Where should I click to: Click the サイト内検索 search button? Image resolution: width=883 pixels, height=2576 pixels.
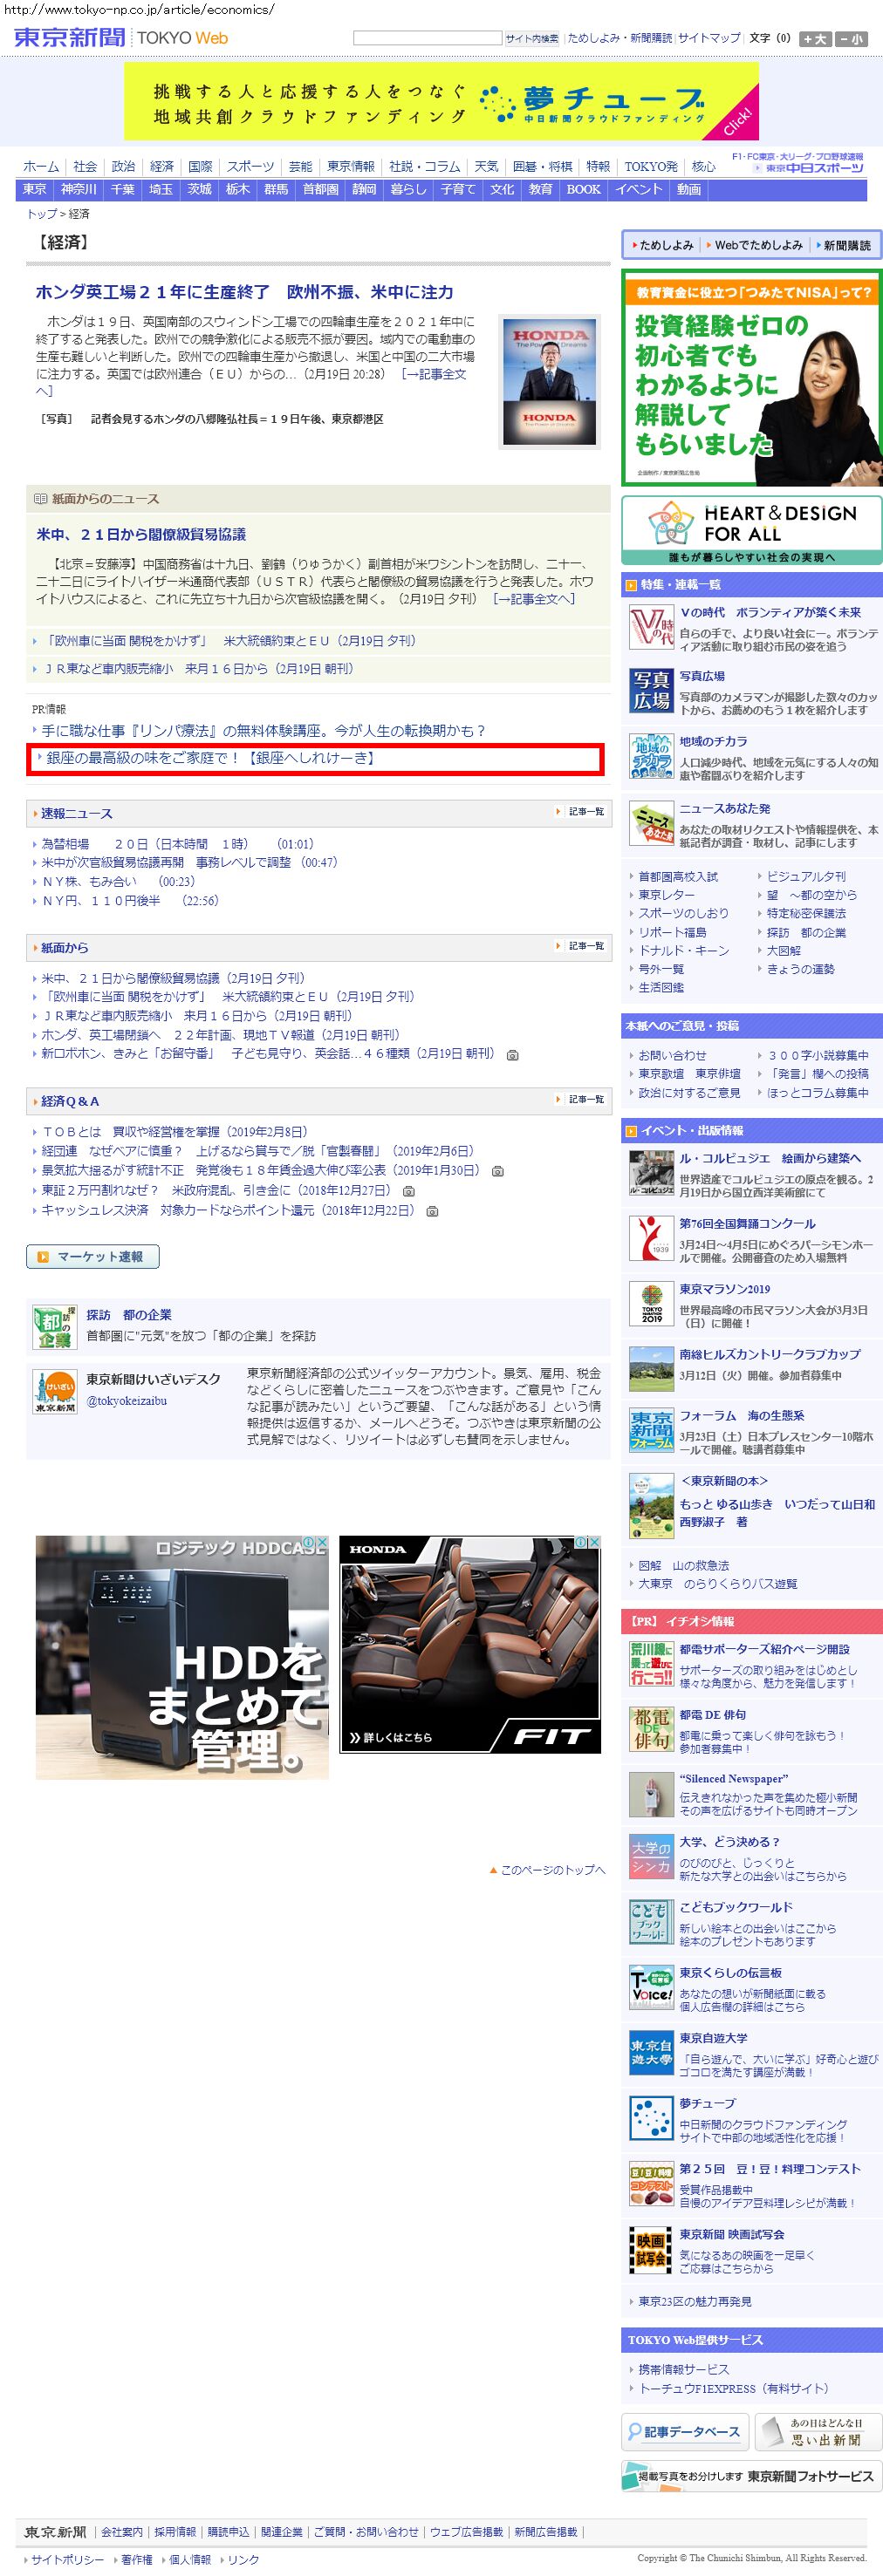532,38
